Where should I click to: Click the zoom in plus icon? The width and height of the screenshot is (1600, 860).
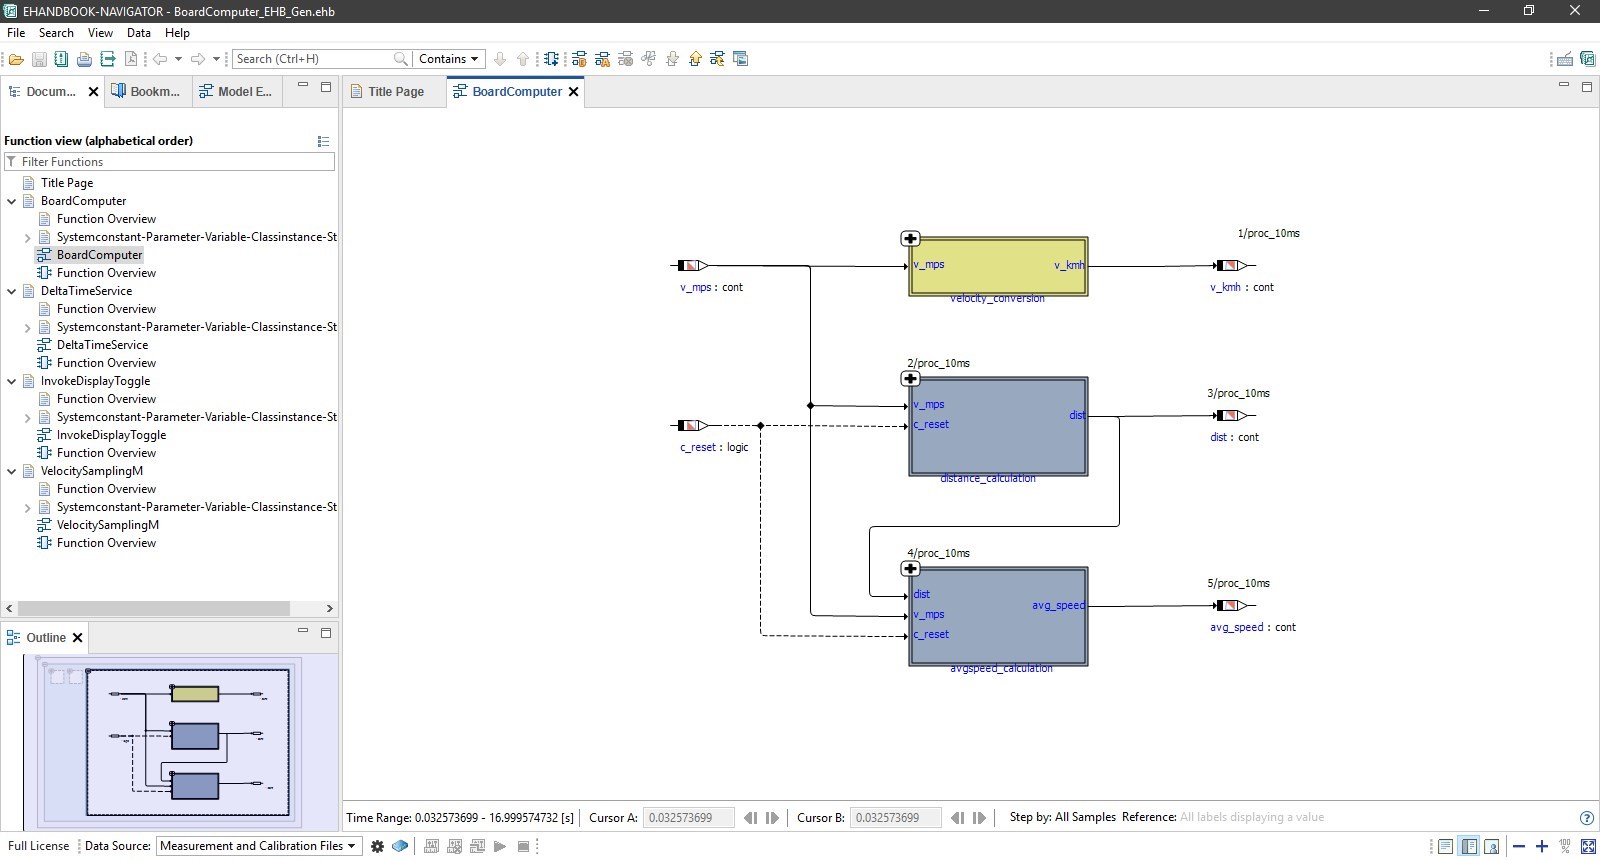click(1542, 846)
